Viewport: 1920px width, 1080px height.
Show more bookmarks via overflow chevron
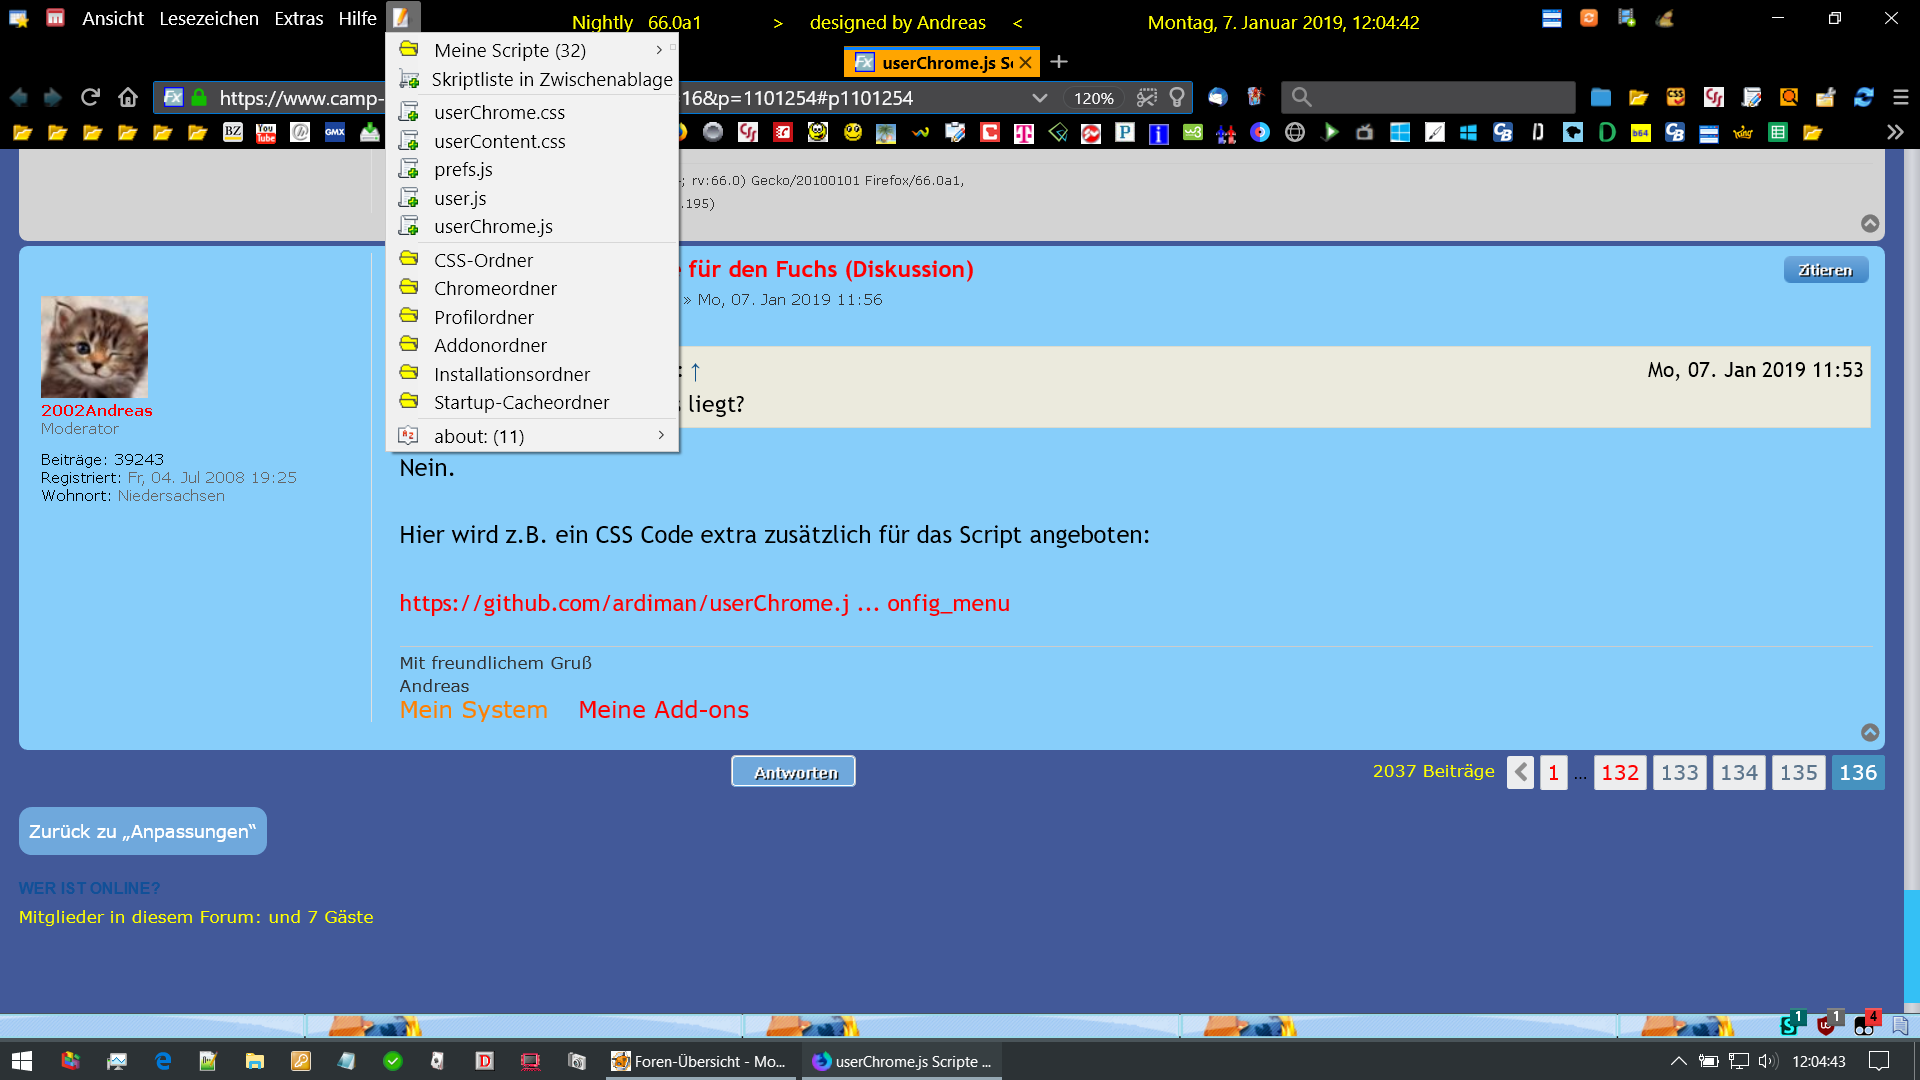(x=1894, y=132)
